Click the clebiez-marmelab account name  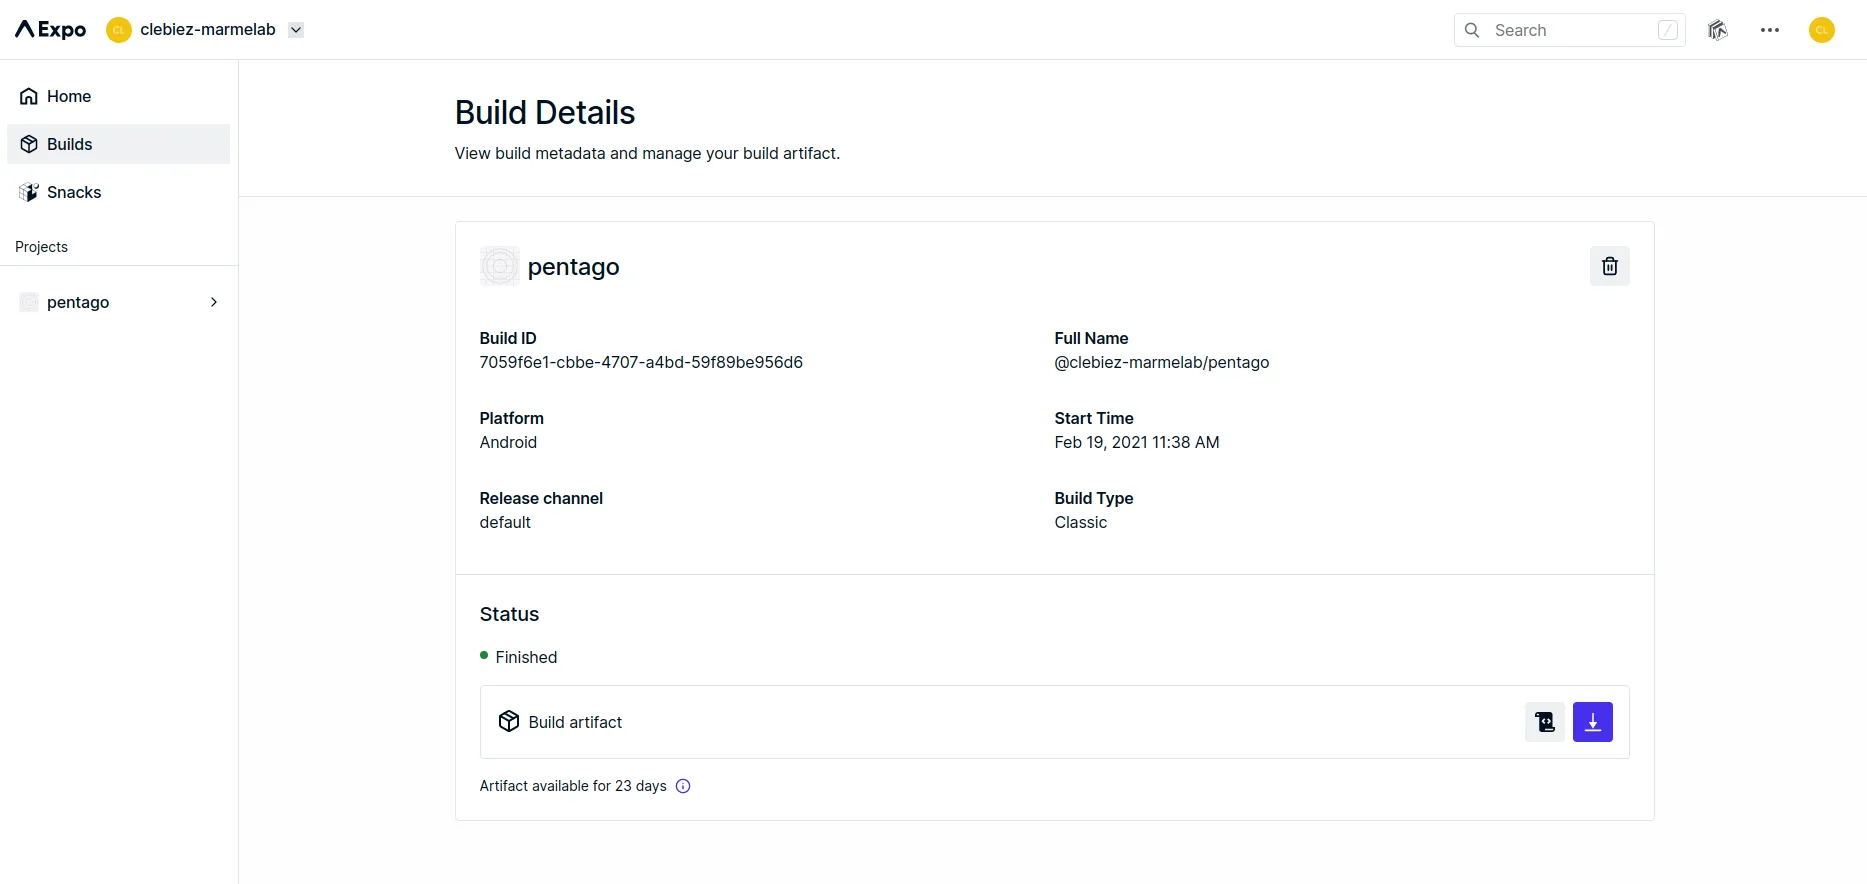tap(207, 30)
